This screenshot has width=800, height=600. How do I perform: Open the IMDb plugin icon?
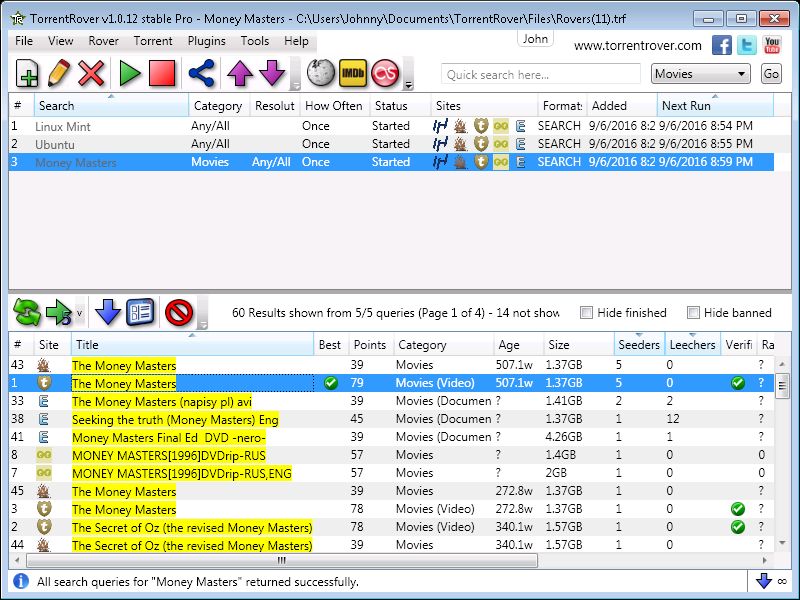coord(353,73)
